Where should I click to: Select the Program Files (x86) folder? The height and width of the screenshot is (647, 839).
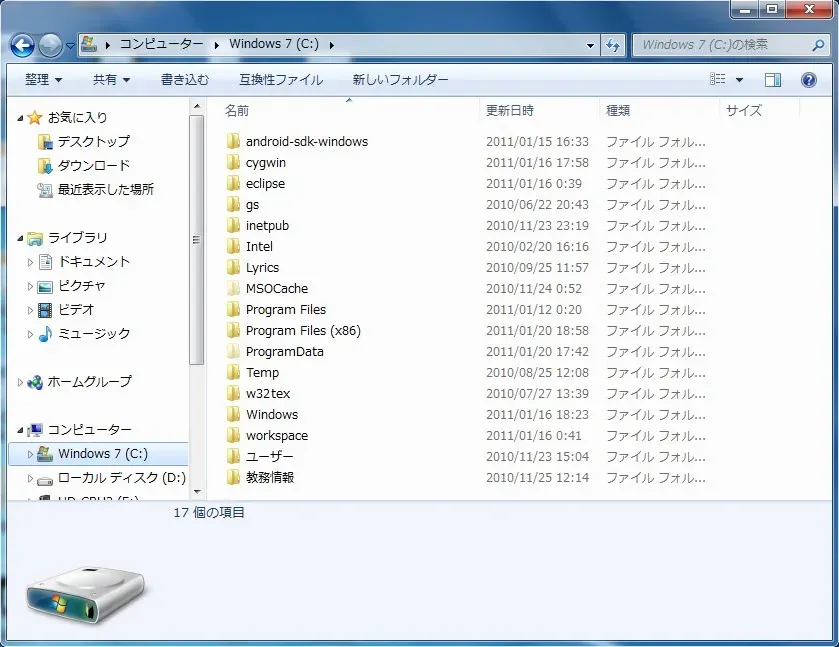coord(303,331)
